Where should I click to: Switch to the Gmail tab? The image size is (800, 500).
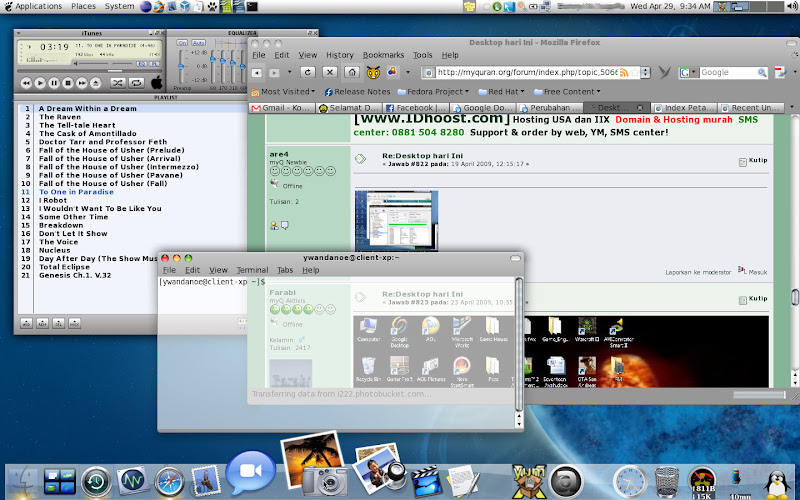(x=282, y=108)
